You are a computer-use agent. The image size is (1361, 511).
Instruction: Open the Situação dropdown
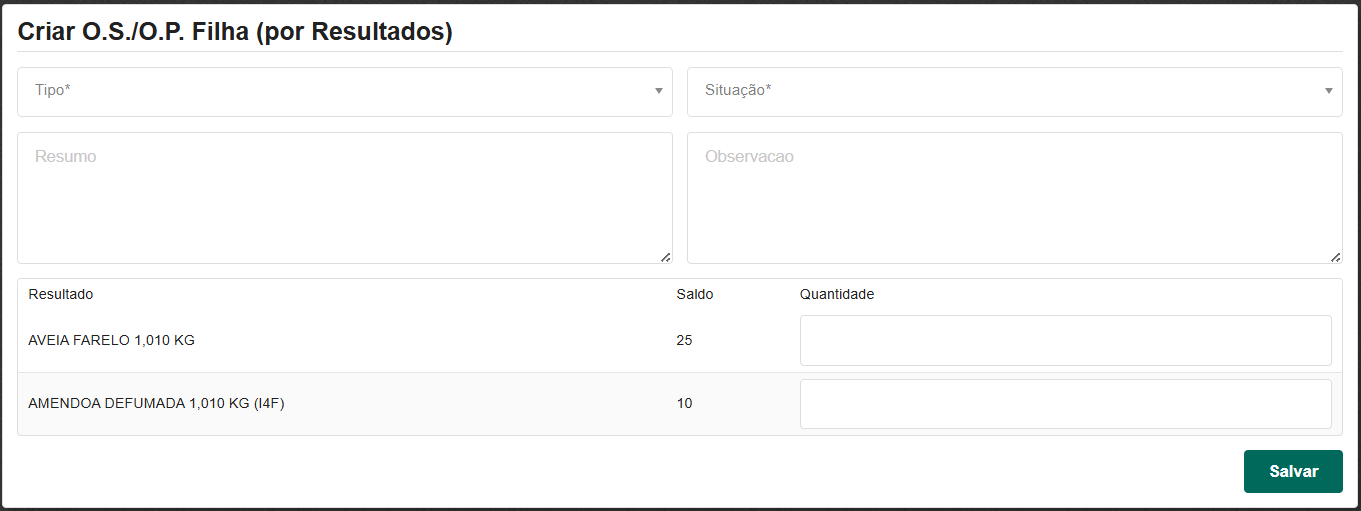tap(1014, 91)
